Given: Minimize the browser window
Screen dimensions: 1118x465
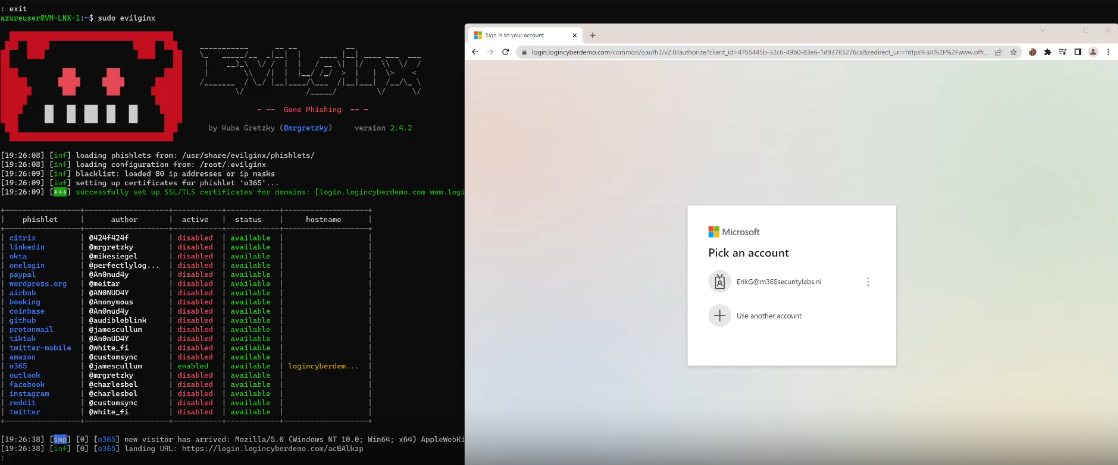Looking at the screenshot, I should pyautogui.click(x=1065, y=30).
